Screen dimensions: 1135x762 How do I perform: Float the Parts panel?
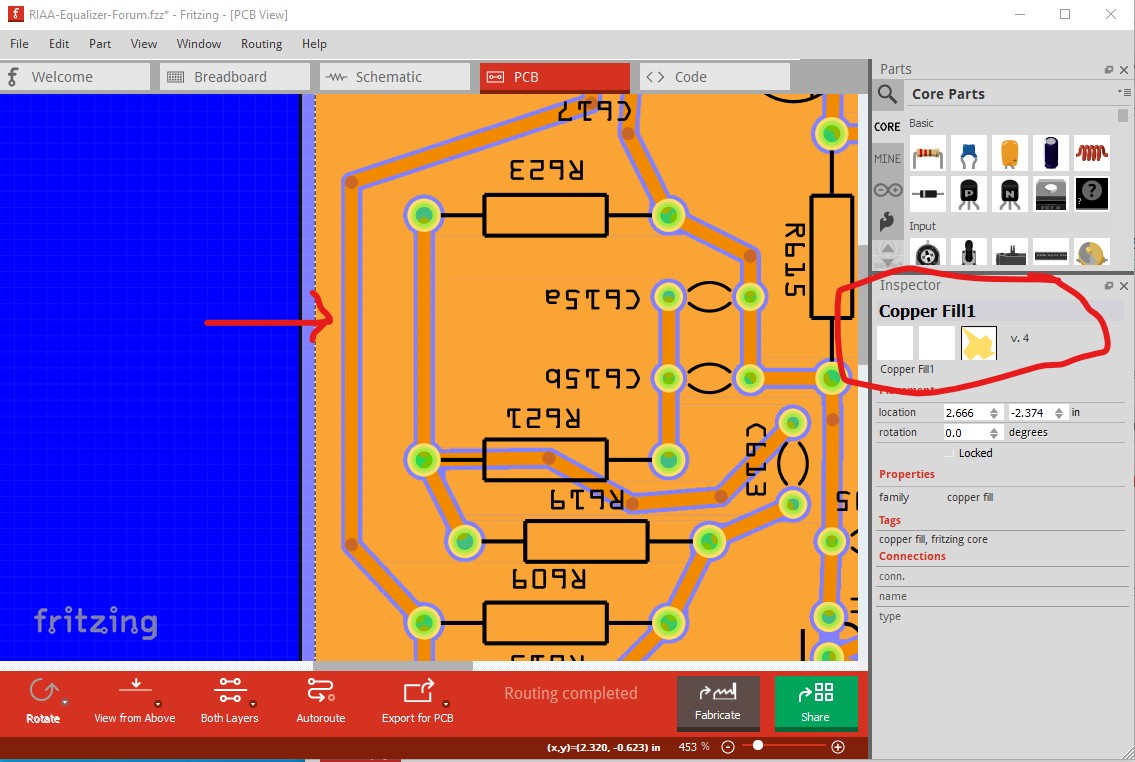pyautogui.click(x=1108, y=69)
